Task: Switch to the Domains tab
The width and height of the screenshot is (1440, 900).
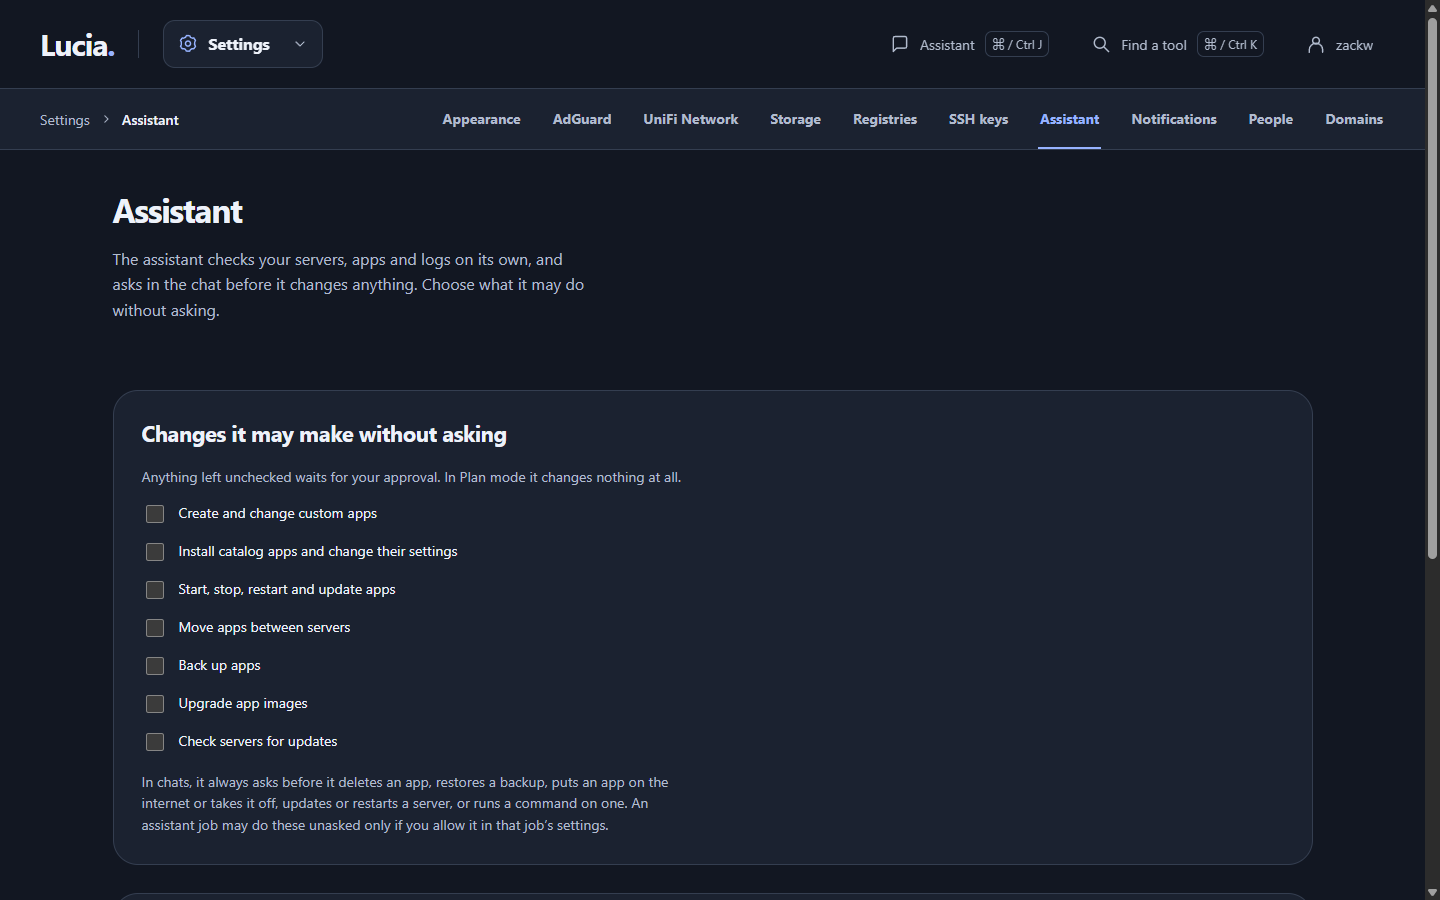Action: (1354, 119)
